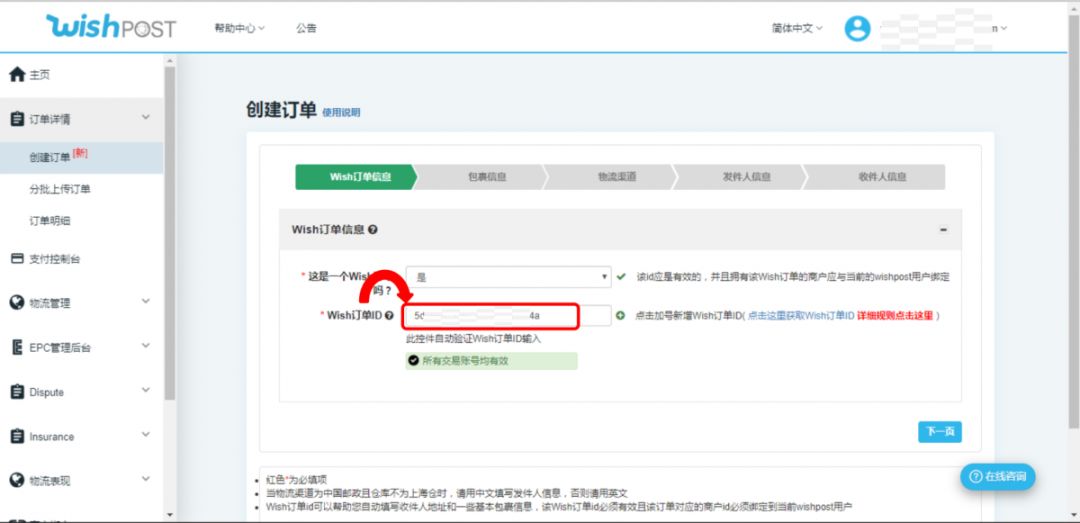The image size is (1080, 523).
Task: Click the red 详细规则点击这里 link
Action: [895, 316]
